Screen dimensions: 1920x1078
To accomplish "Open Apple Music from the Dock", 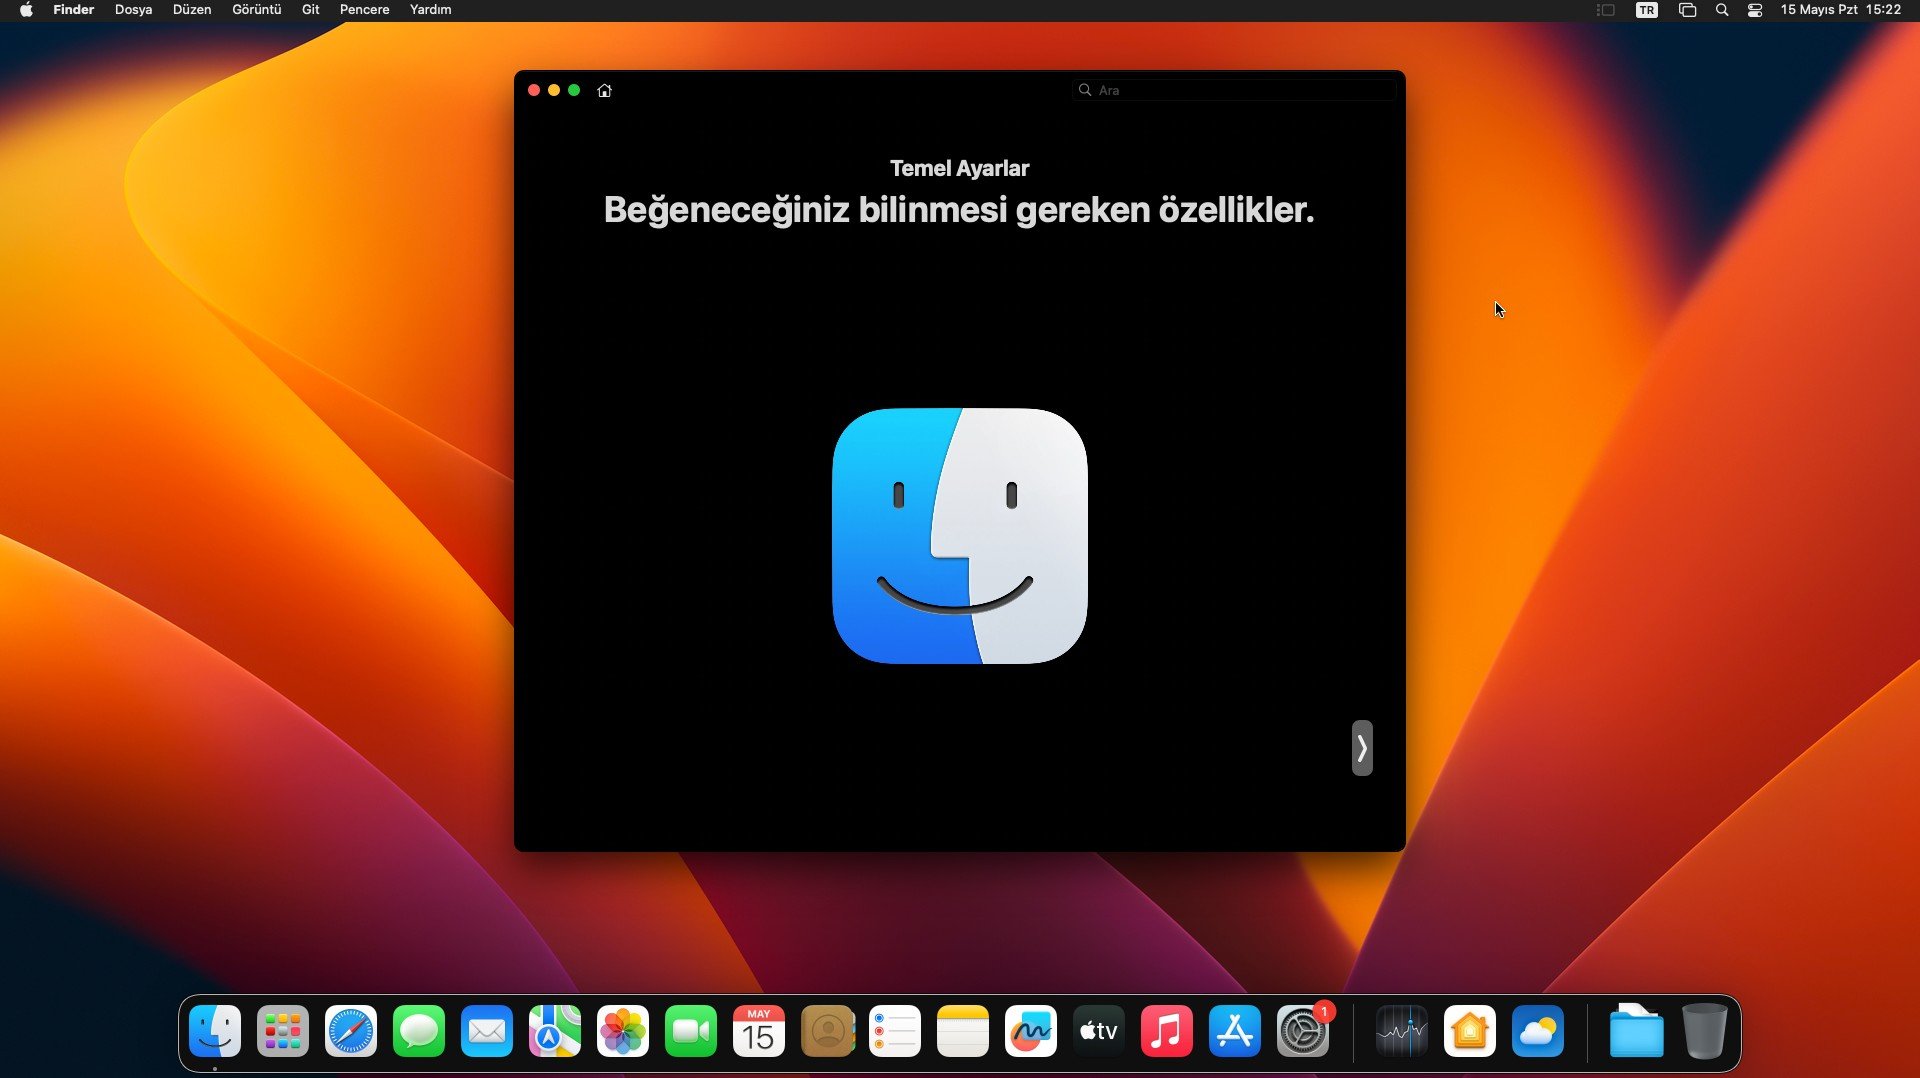I will coord(1167,1031).
